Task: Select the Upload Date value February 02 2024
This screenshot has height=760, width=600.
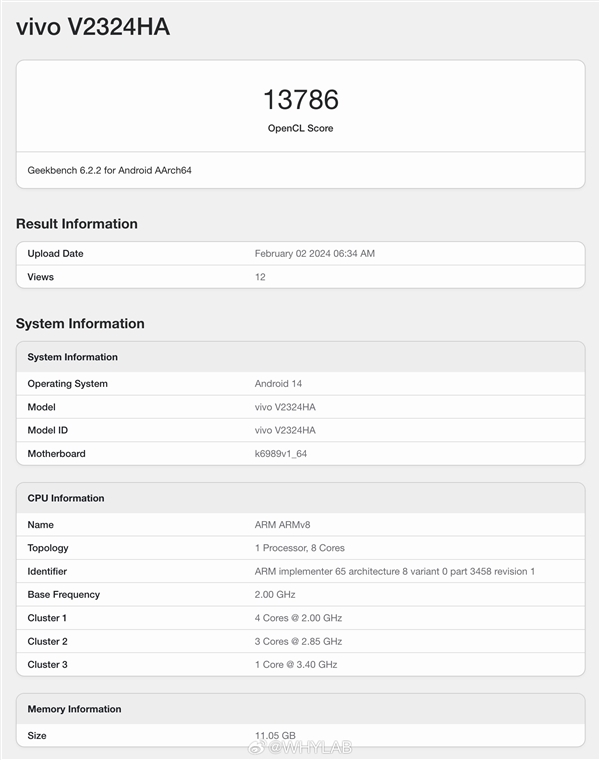Action: coord(314,254)
